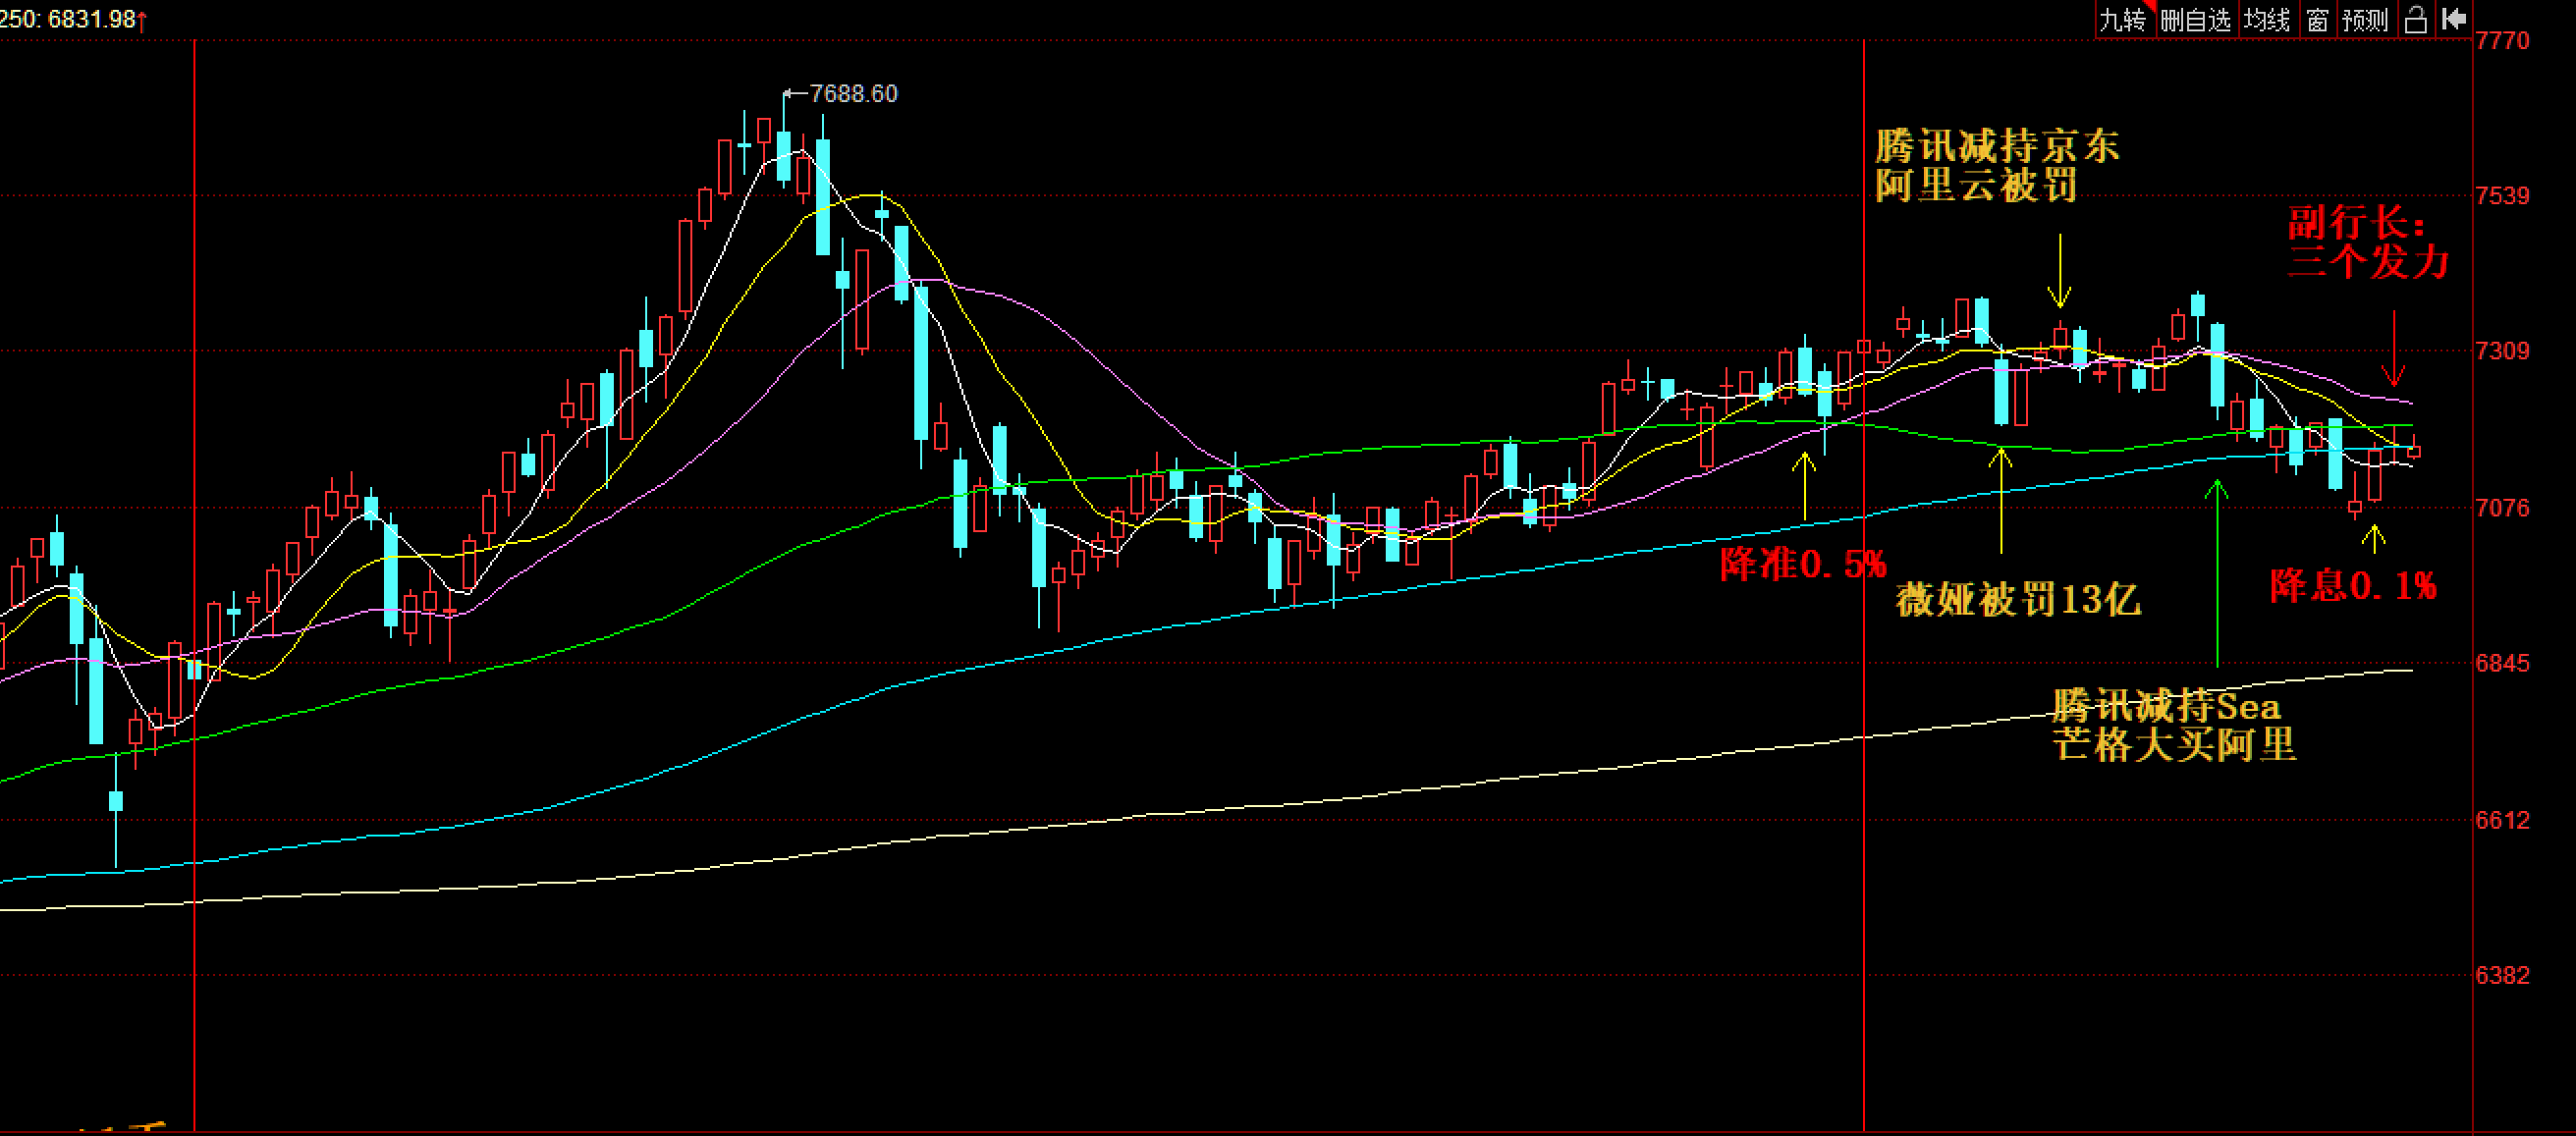Viewport: 2576px width, 1136px height.
Task: Click the green up arrow above 腾讯减持Sea
Action: (x=2217, y=572)
